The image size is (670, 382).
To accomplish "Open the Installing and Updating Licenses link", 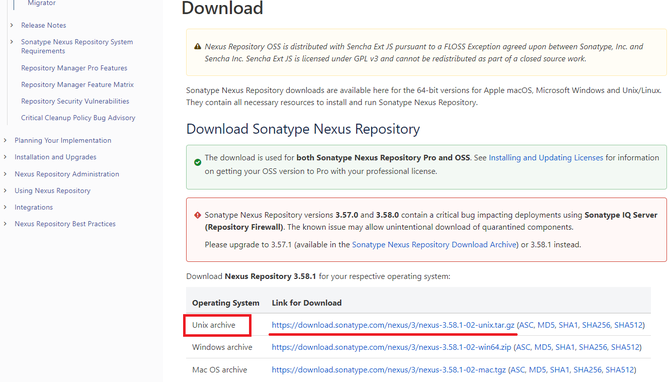I will pyautogui.click(x=546, y=158).
